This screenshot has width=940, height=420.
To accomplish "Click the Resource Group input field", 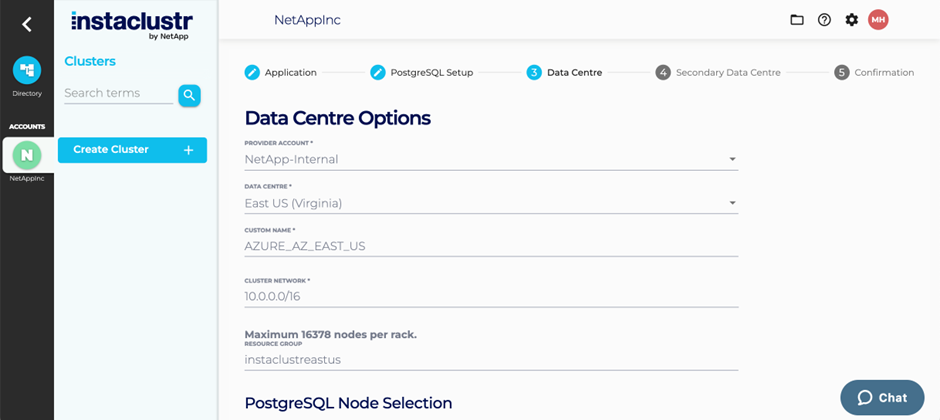I will pos(491,360).
